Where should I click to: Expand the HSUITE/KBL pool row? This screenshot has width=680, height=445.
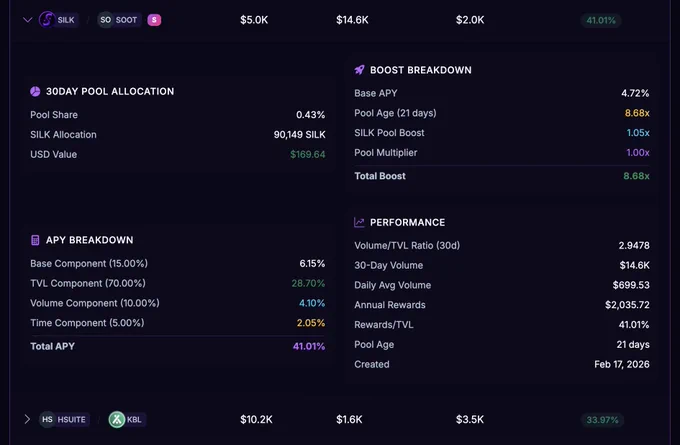27,419
